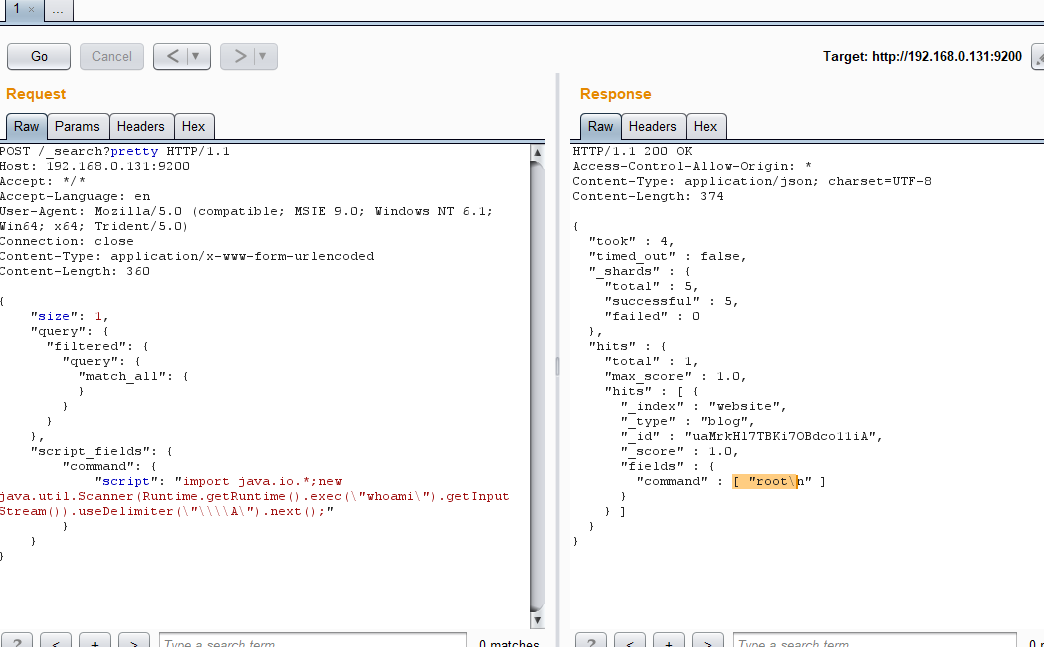
Task: Click the response Content-Type application/json header
Action: (752, 182)
